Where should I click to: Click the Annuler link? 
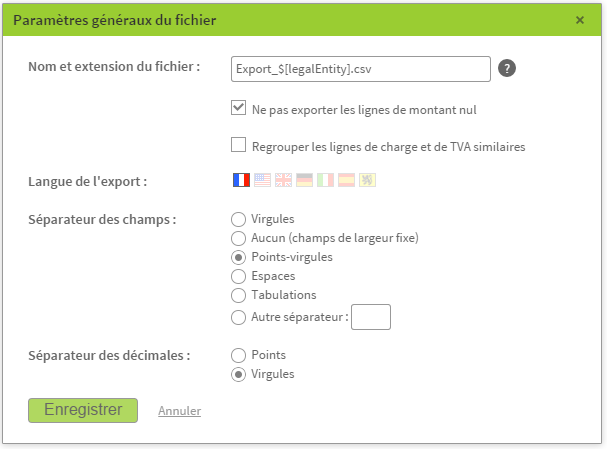tap(180, 411)
